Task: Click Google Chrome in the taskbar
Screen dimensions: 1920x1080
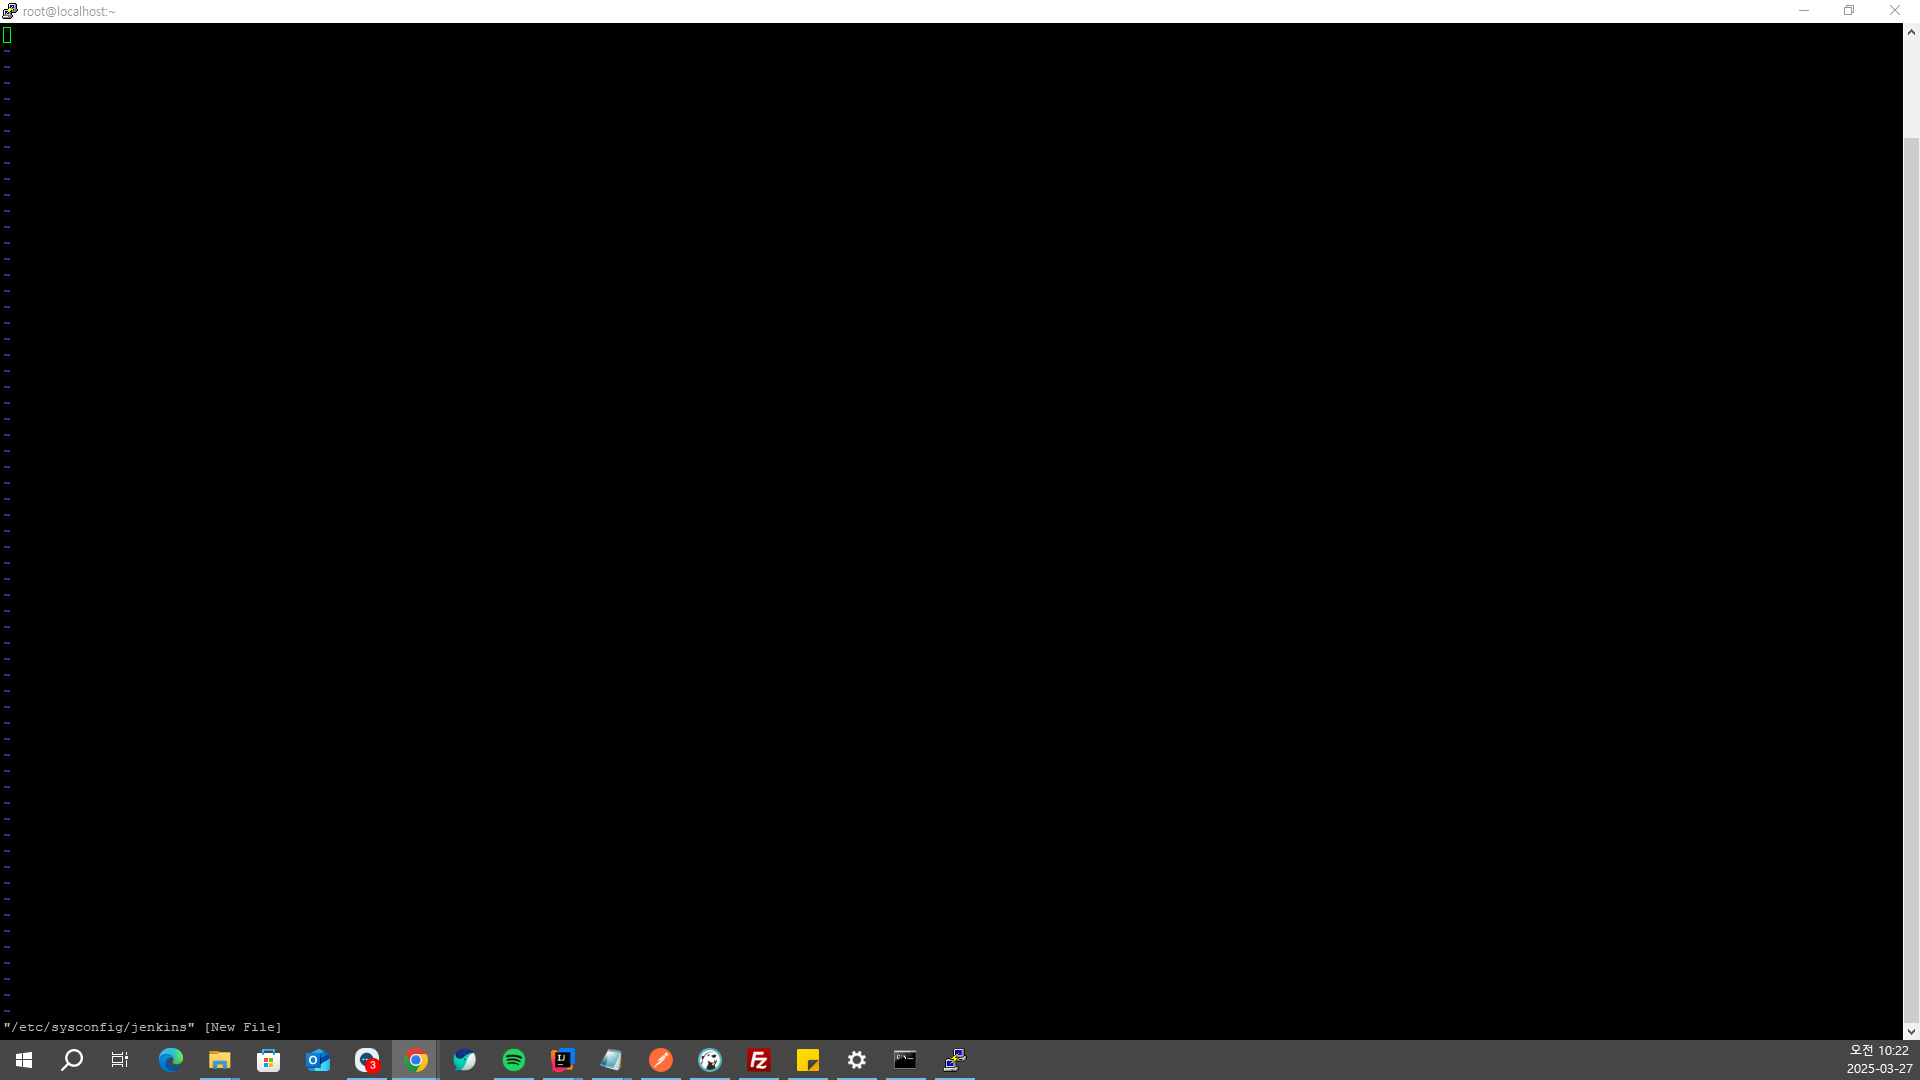Action: 416,1060
